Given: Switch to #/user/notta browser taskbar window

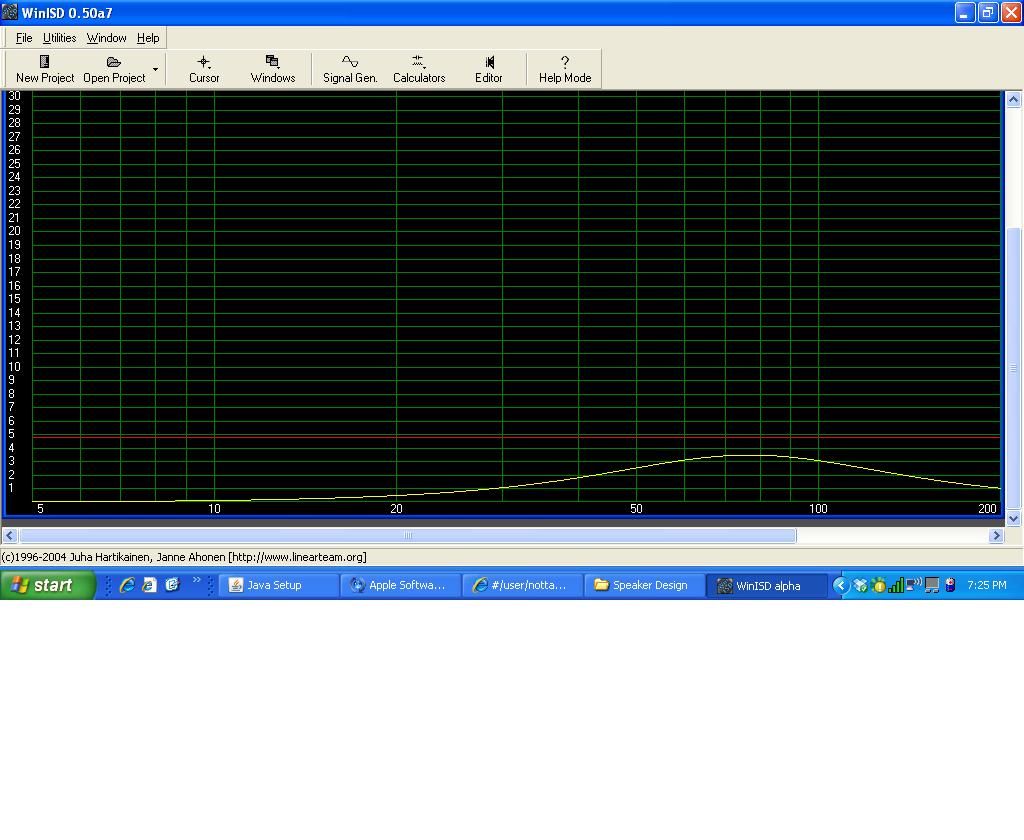Looking at the screenshot, I should 521,585.
